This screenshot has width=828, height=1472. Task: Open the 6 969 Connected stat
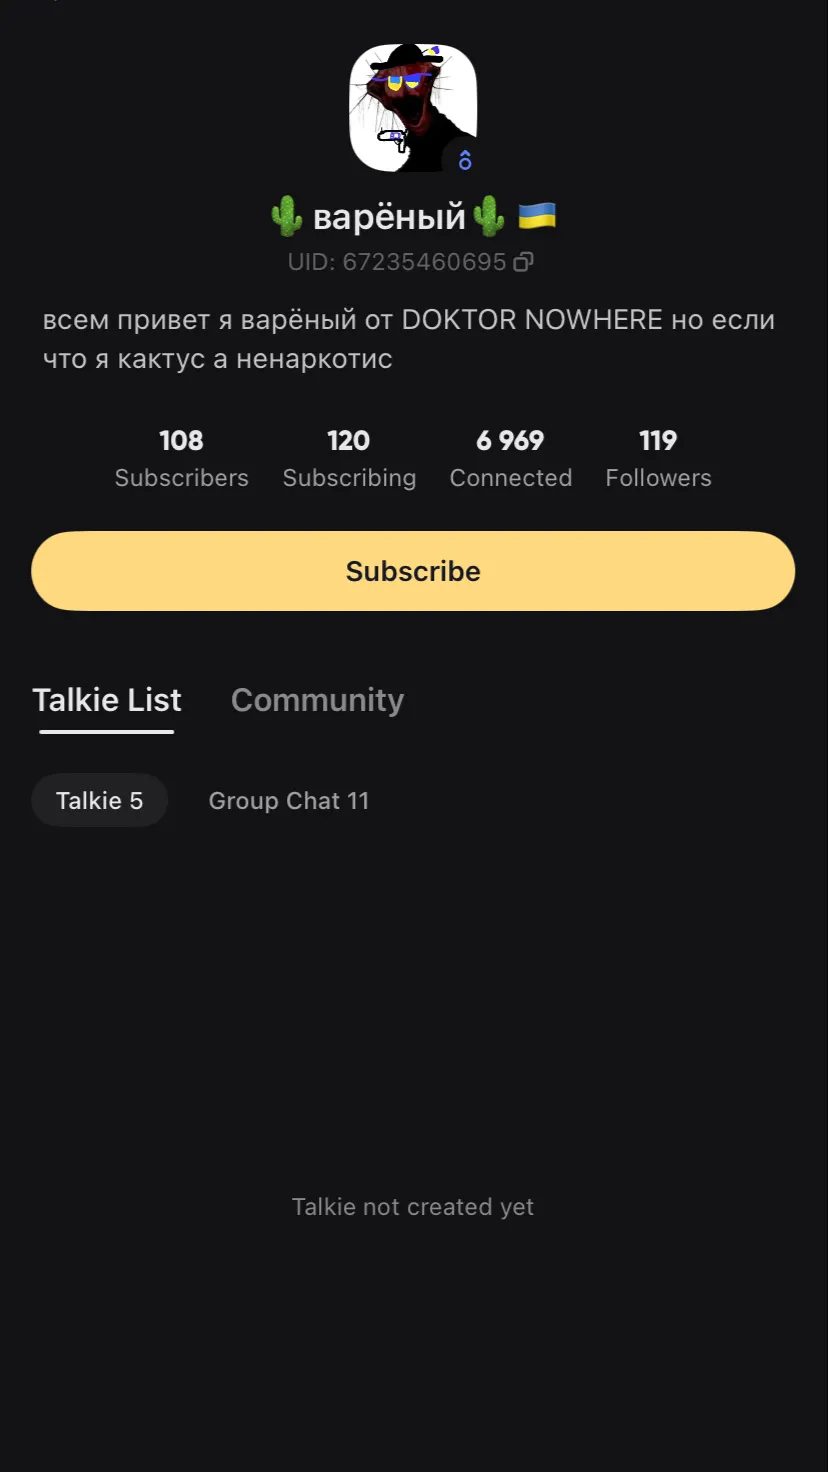tap(510, 458)
